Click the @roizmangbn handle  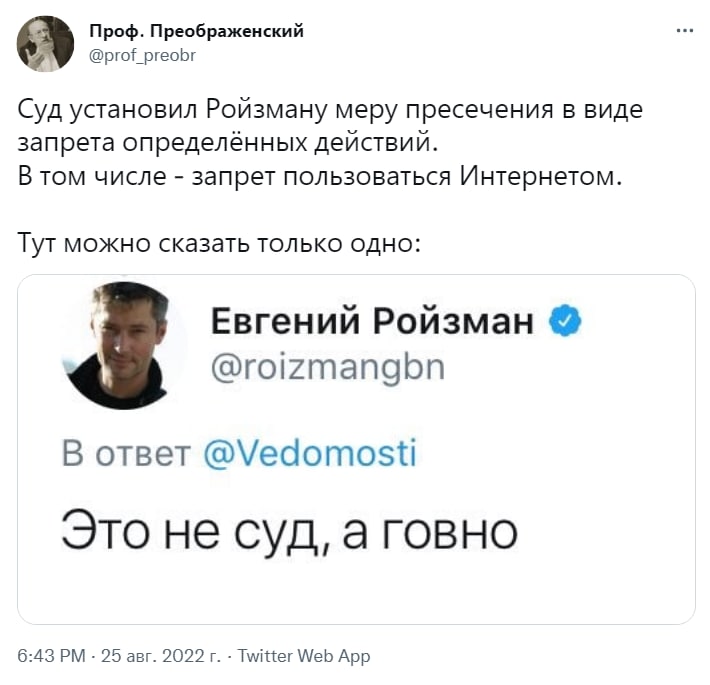coord(325,368)
